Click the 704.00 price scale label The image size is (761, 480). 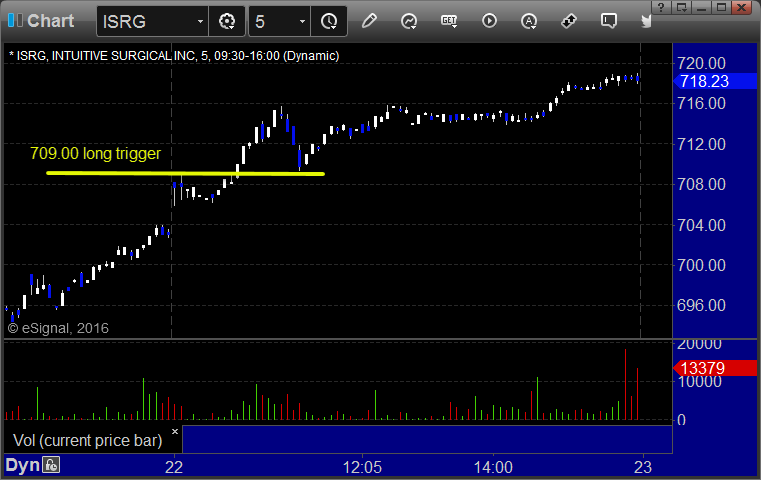pyautogui.click(x=701, y=225)
